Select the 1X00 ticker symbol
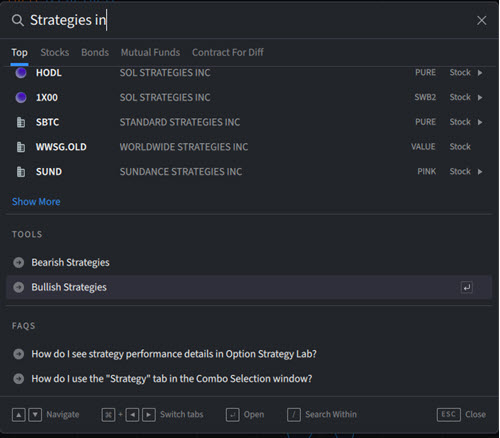Image resolution: width=500 pixels, height=438 pixels. 47,97
